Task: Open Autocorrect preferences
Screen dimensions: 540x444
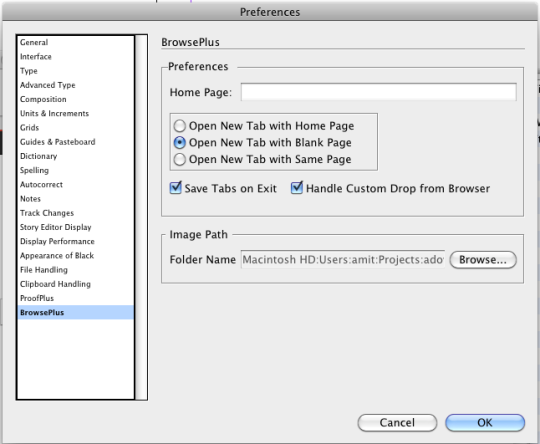Action: tap(75, 185)
